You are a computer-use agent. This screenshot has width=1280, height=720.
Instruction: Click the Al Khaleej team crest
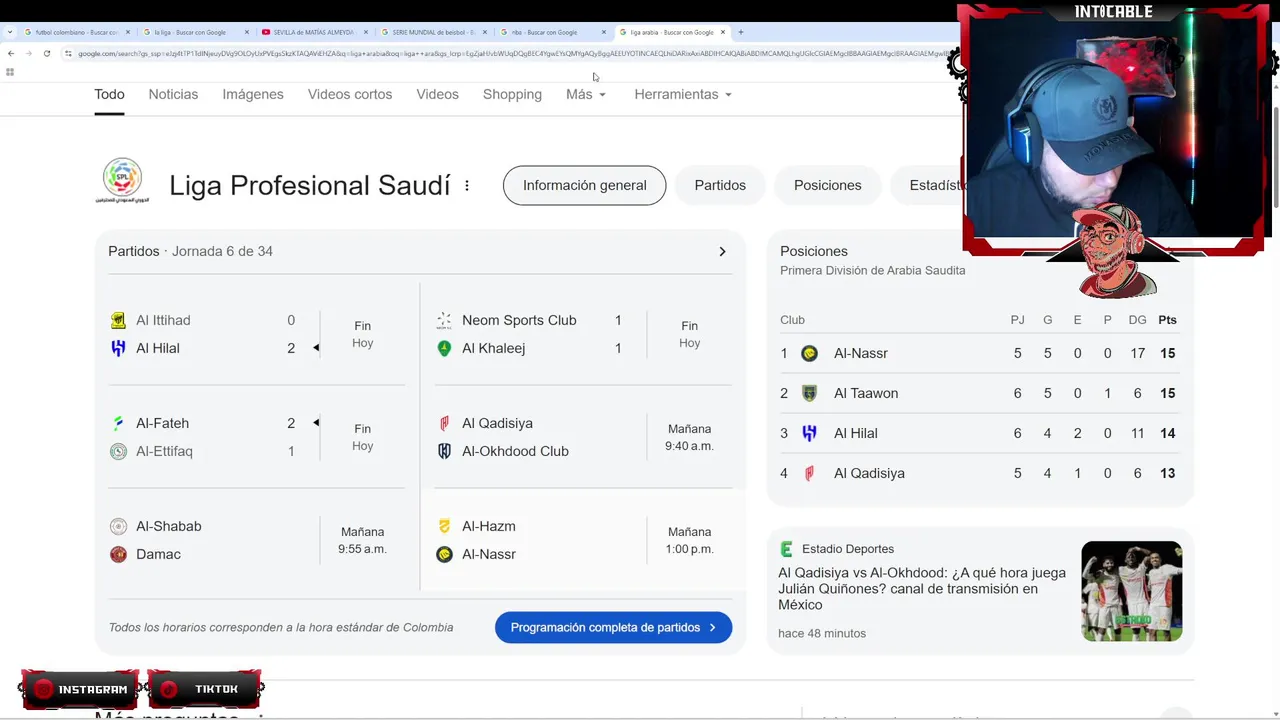[444, 348]
